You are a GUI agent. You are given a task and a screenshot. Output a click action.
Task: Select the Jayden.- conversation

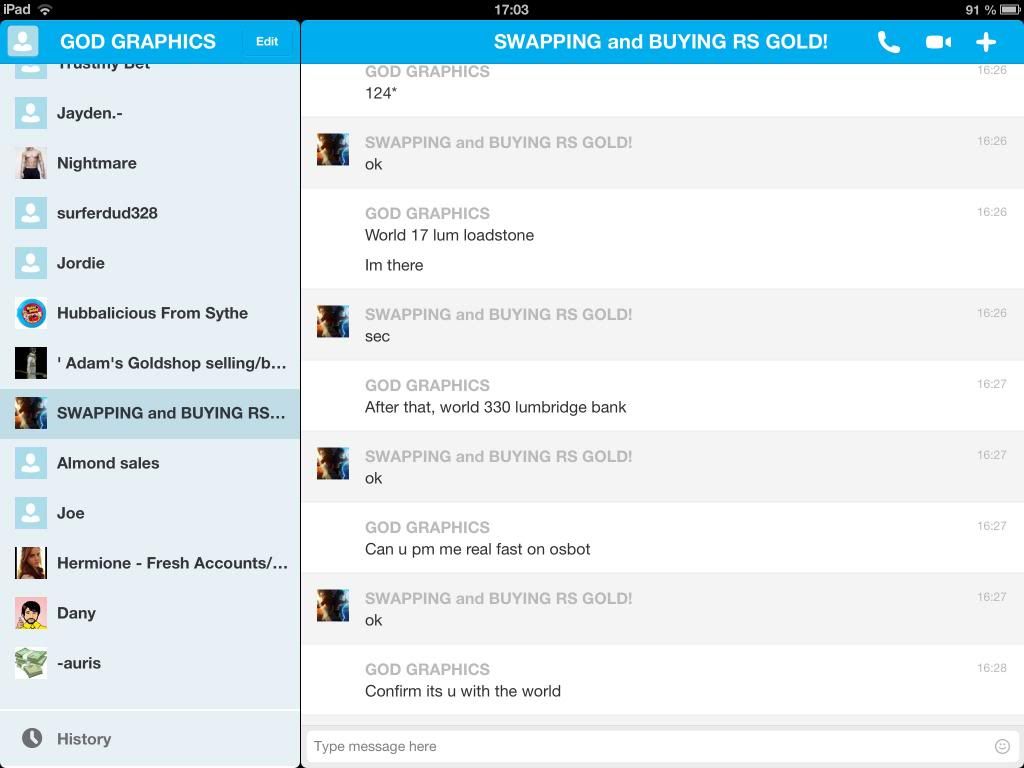coord(90,113)
